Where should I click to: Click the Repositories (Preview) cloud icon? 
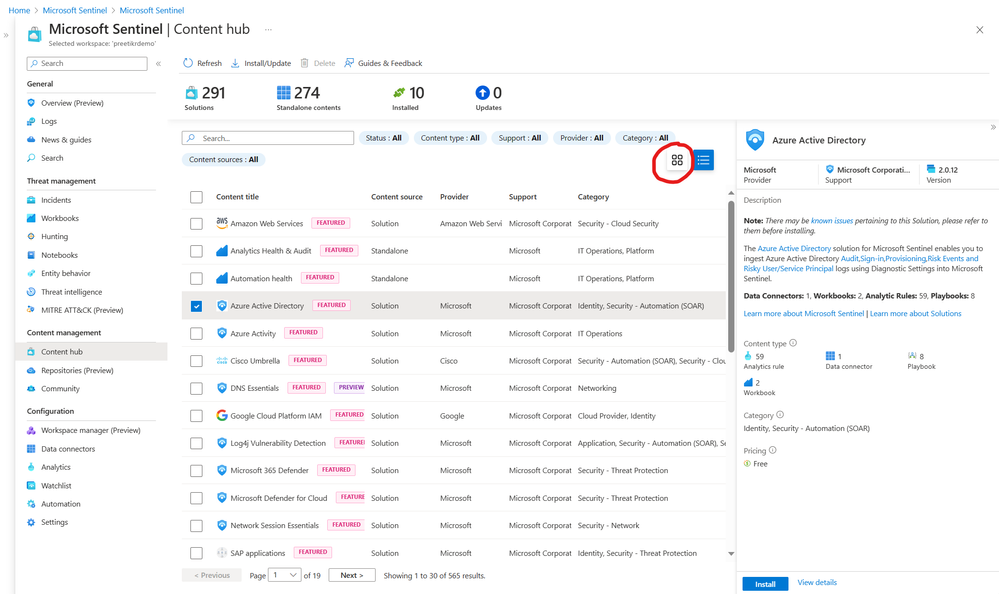pos(31,370)
